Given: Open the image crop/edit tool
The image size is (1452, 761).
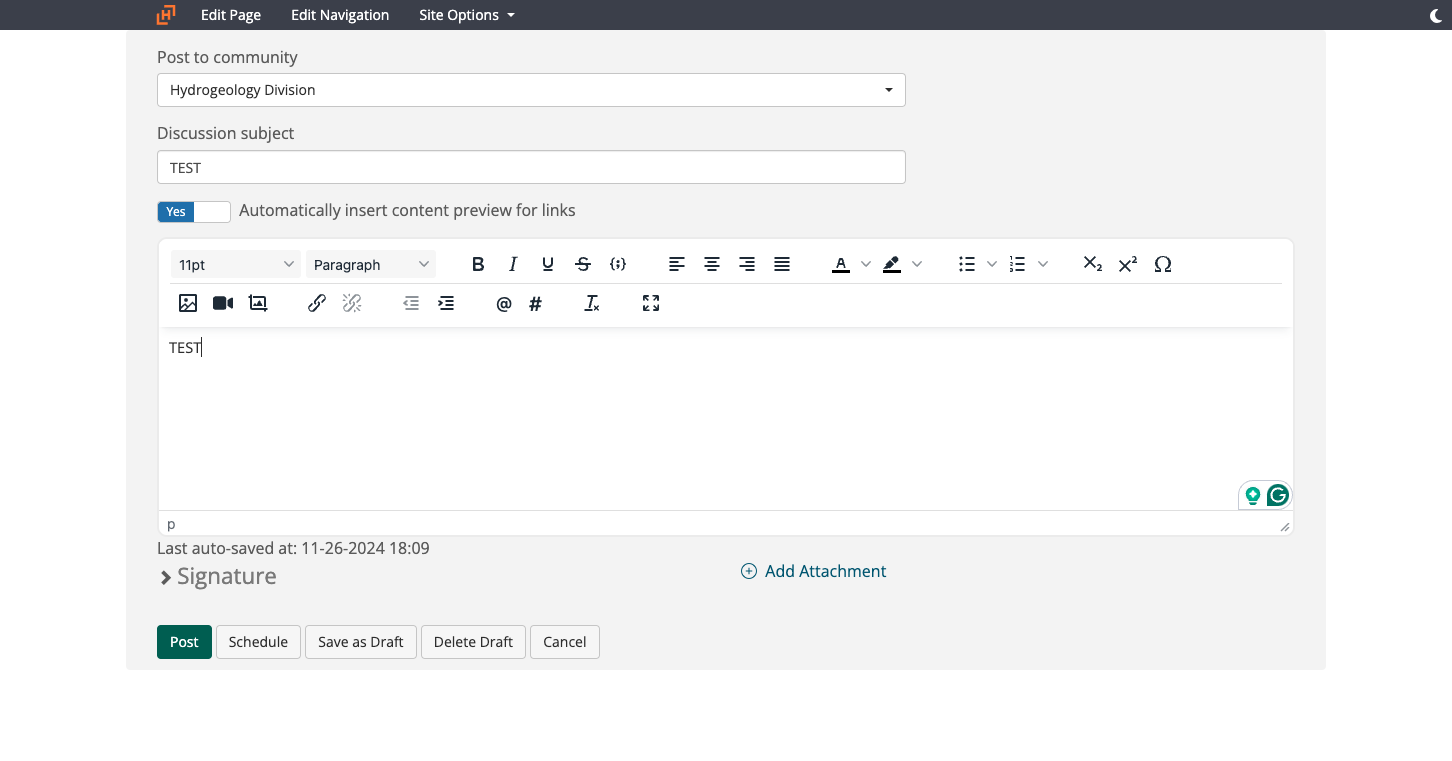Looking at the screenshot, I should point(258,303).
